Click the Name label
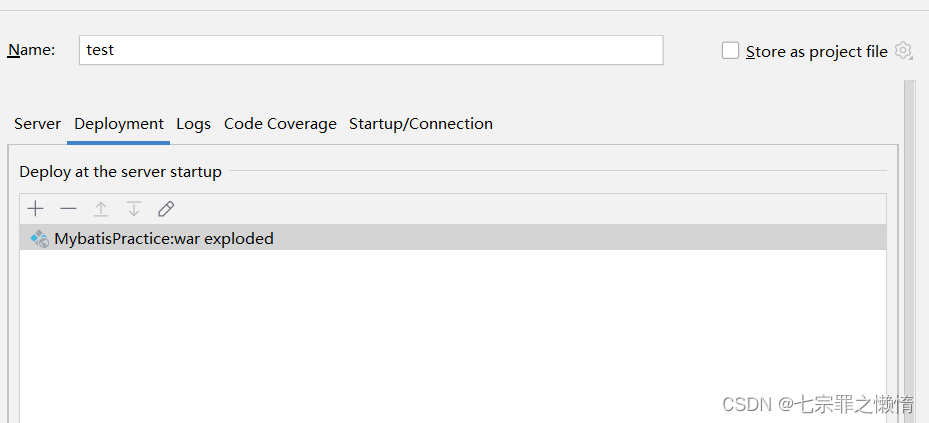Screen dimensions: 929x423 31,50
